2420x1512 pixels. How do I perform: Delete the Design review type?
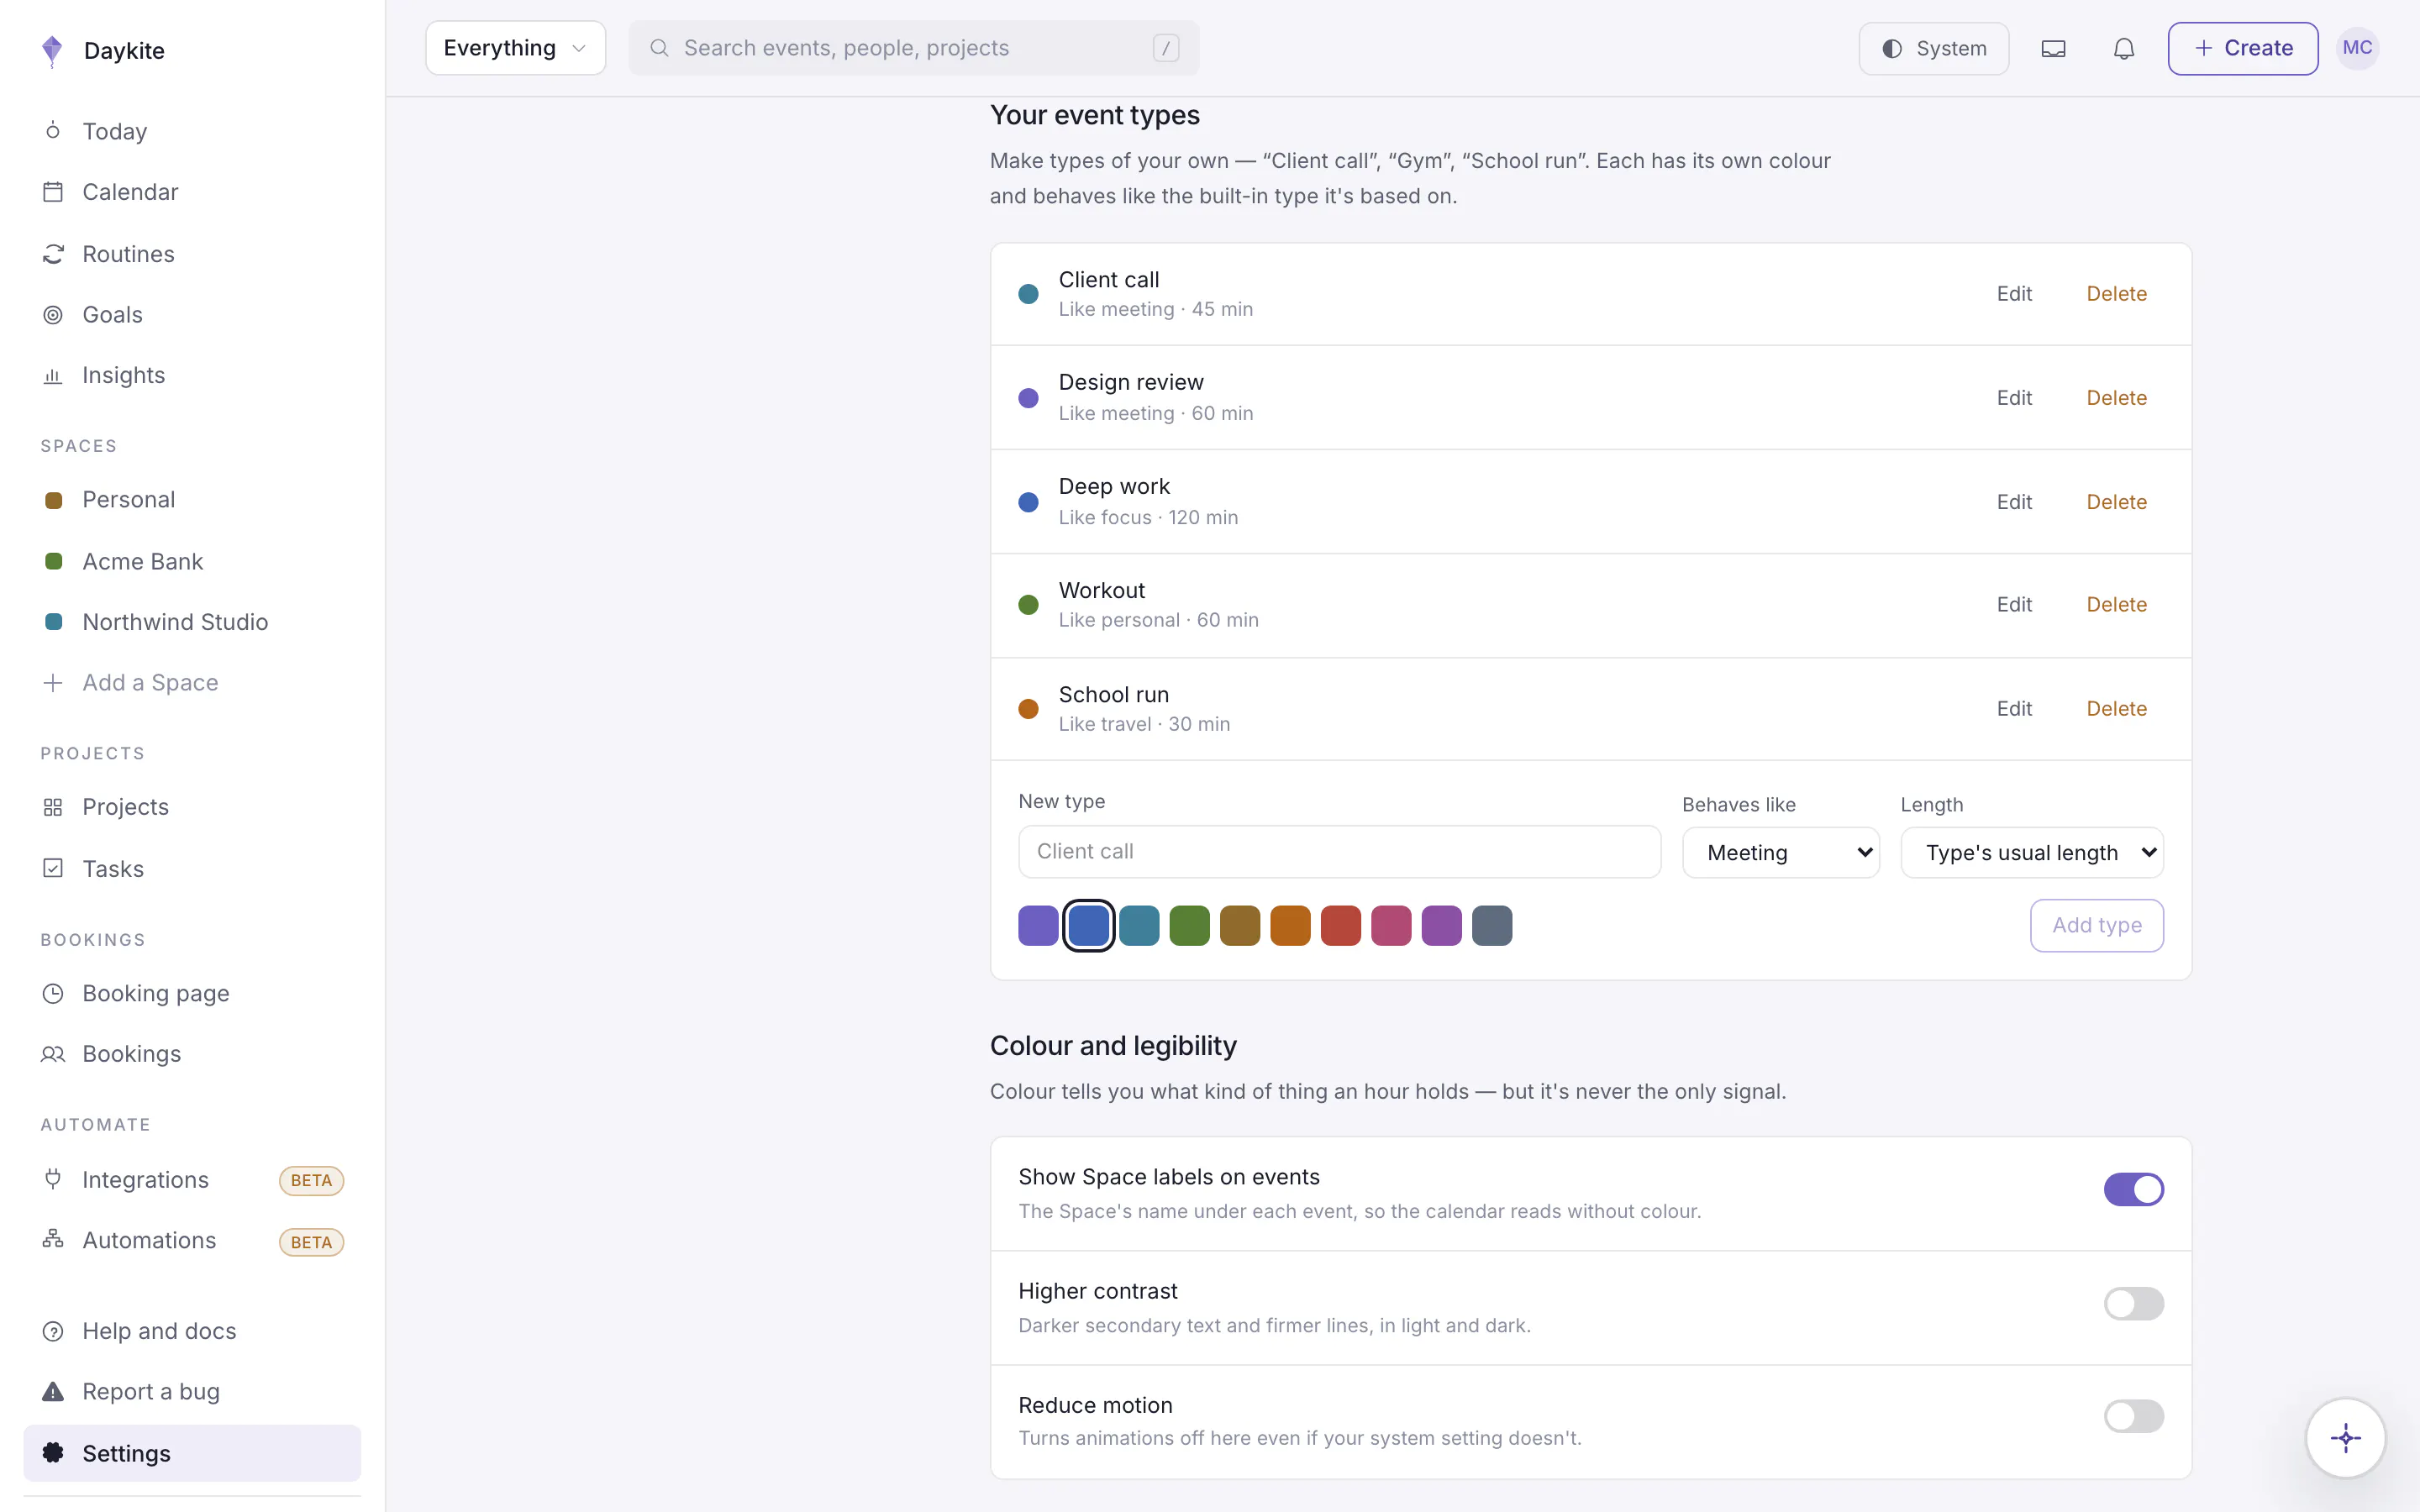point(2116,398)
